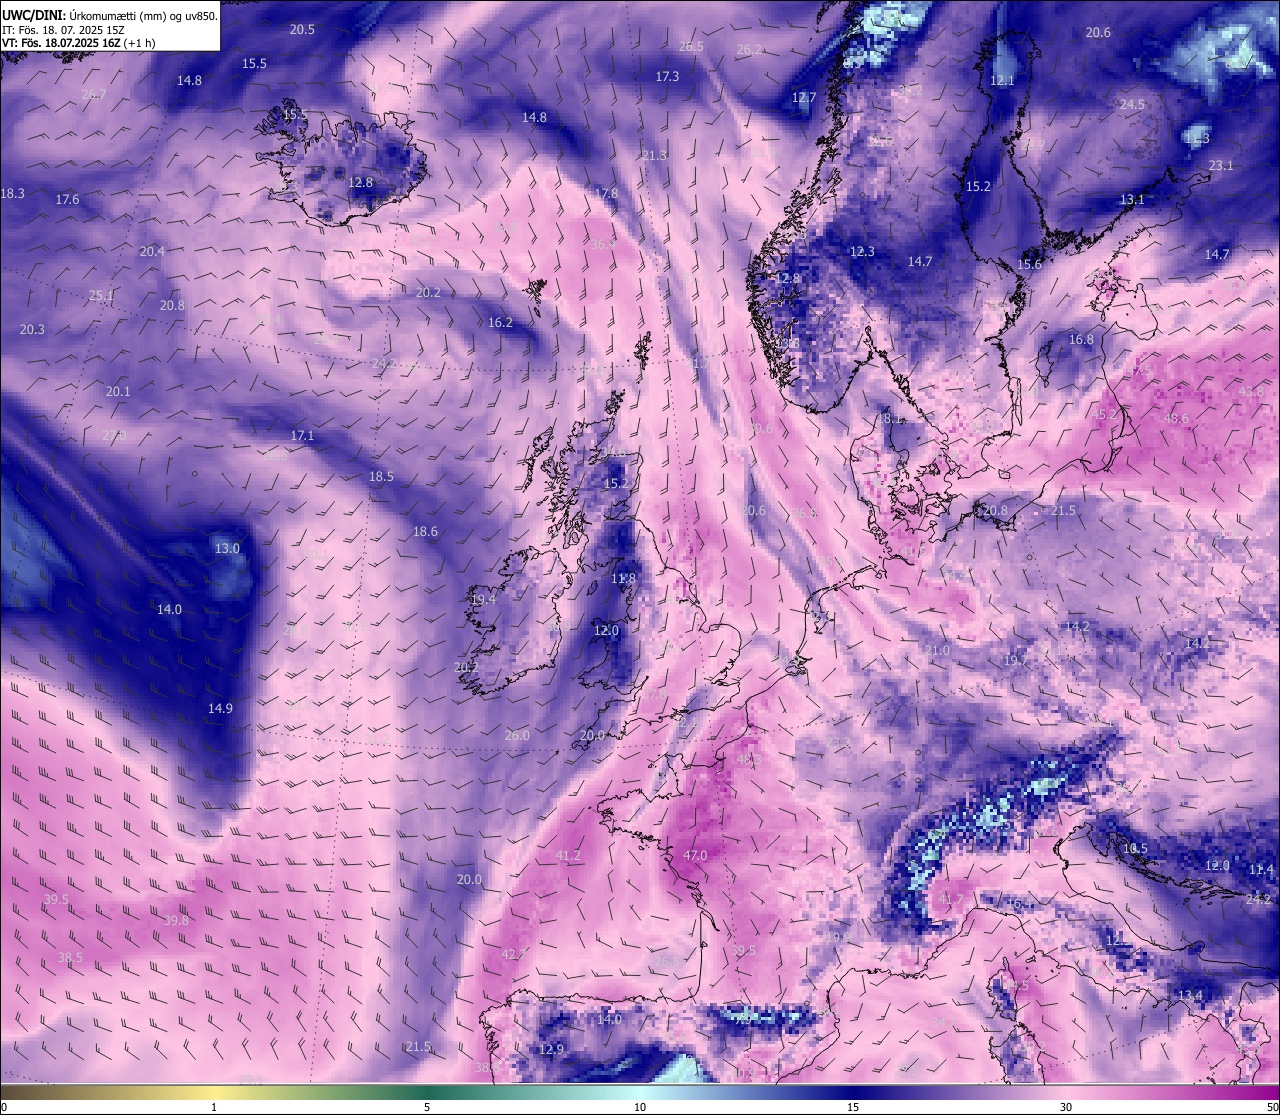
Task: Click the 20.1 value label
Action: [118, 391]
